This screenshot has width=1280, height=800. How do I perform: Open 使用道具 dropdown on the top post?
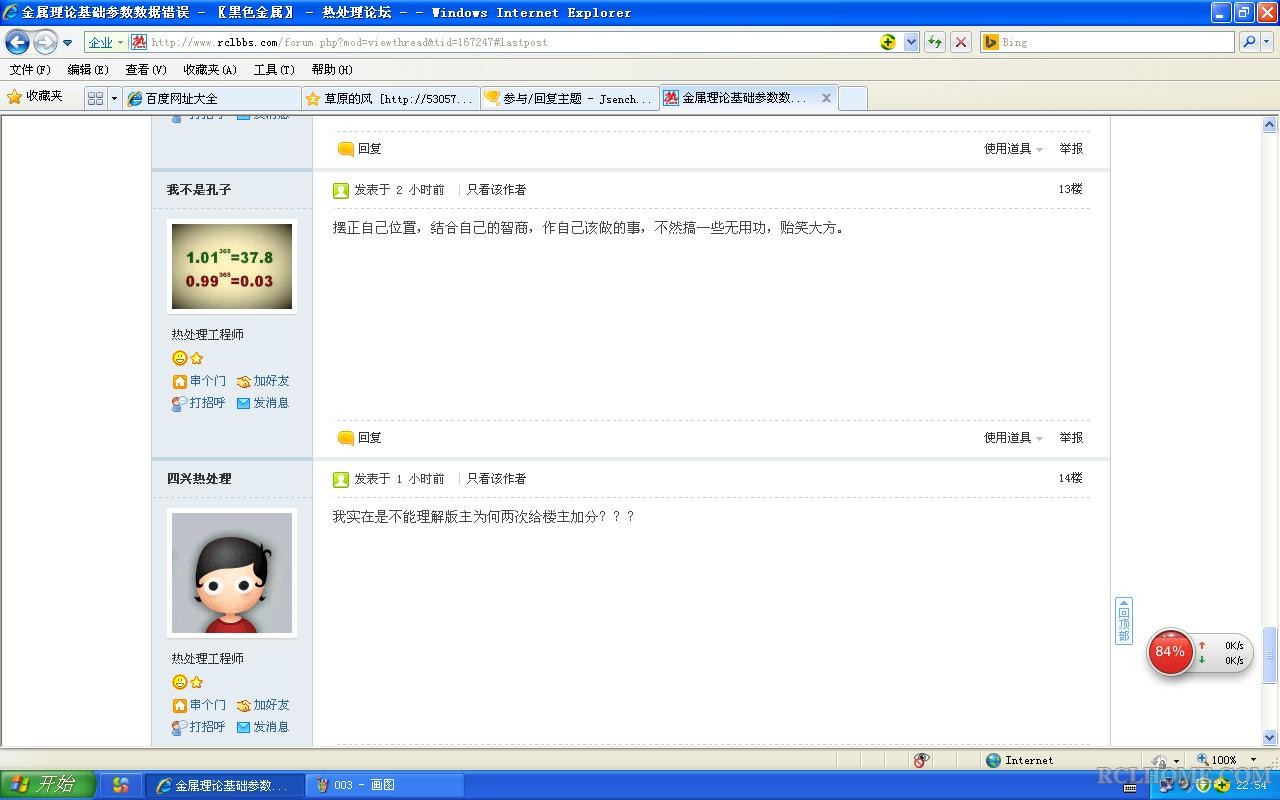(1013, 148)
